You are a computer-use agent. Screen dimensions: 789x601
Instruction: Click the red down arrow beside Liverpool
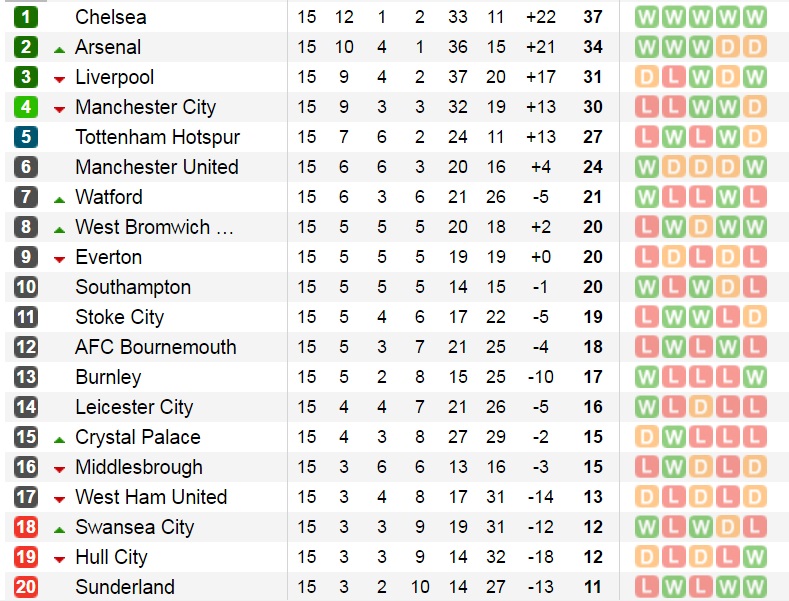click(59, 80)
